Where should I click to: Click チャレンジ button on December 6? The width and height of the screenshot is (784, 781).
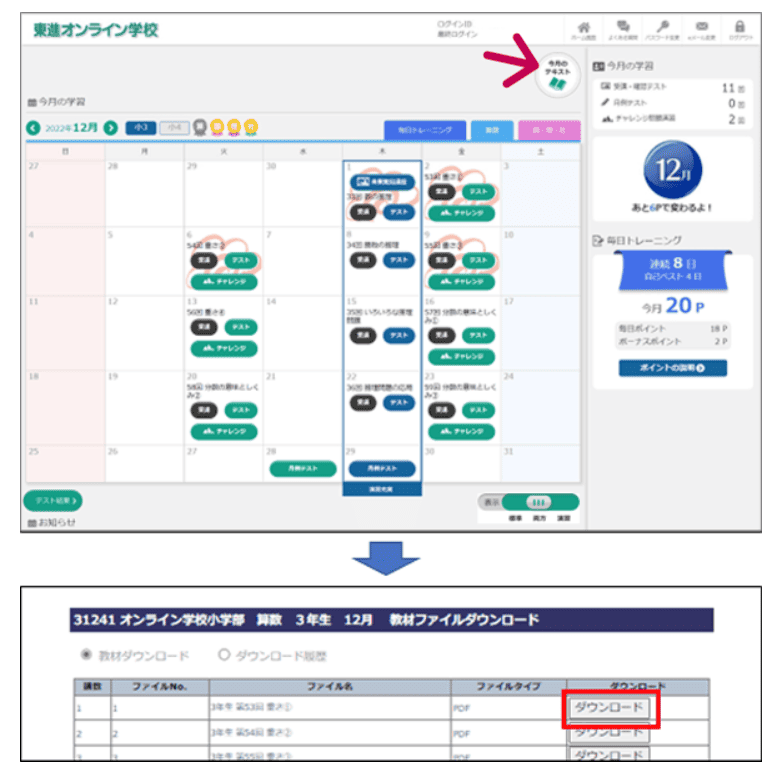click(x=224, y=282)
